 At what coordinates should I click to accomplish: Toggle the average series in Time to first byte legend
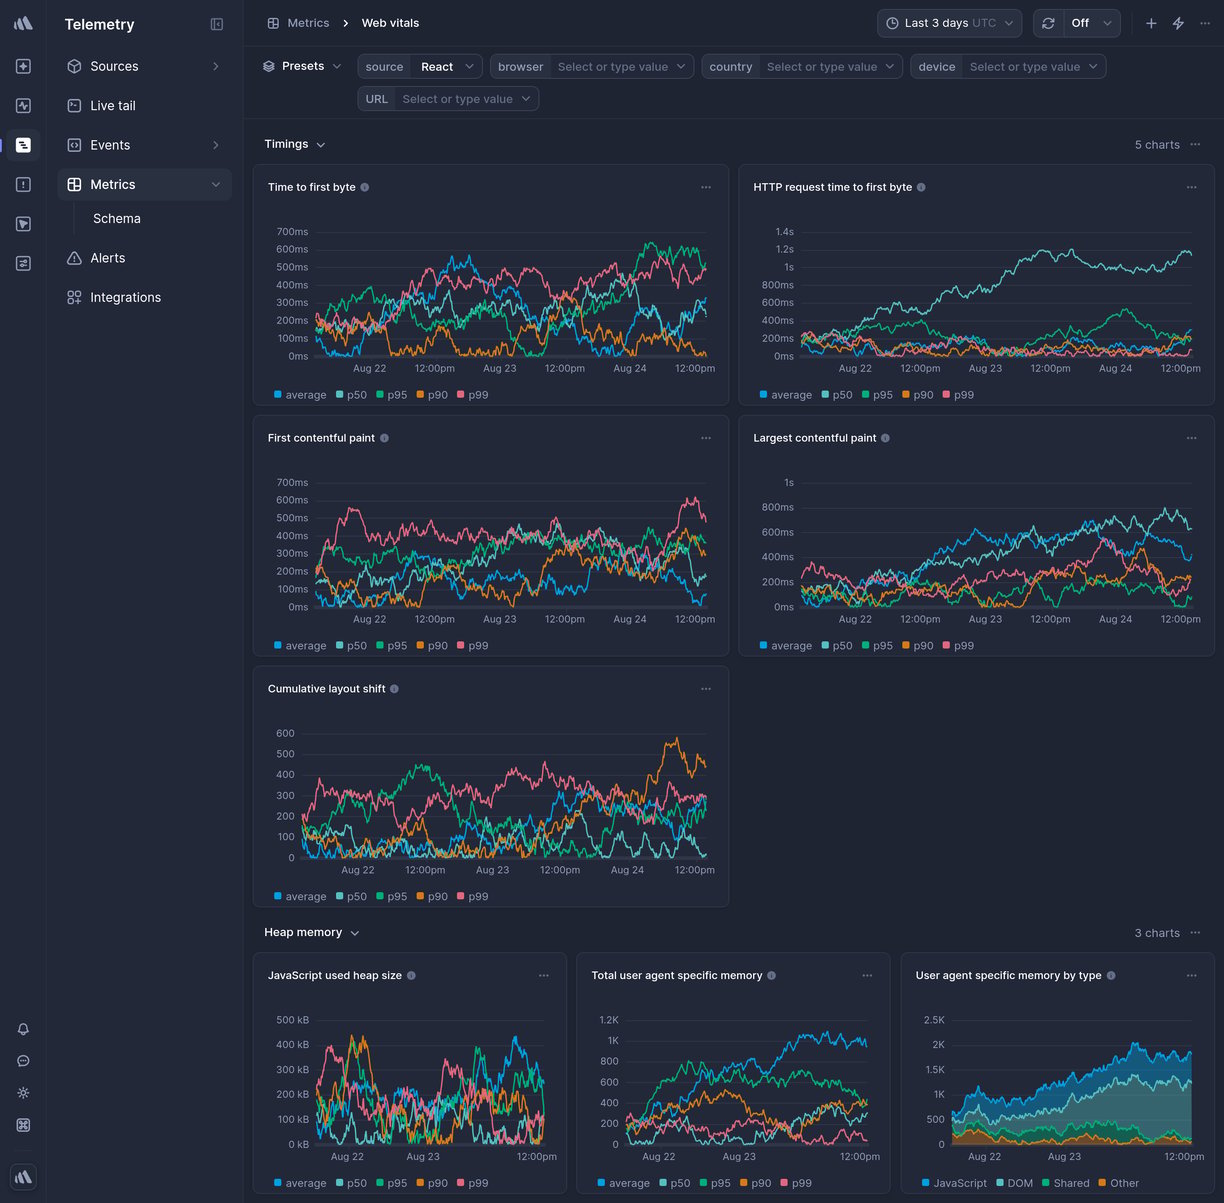tap(300, 395)
